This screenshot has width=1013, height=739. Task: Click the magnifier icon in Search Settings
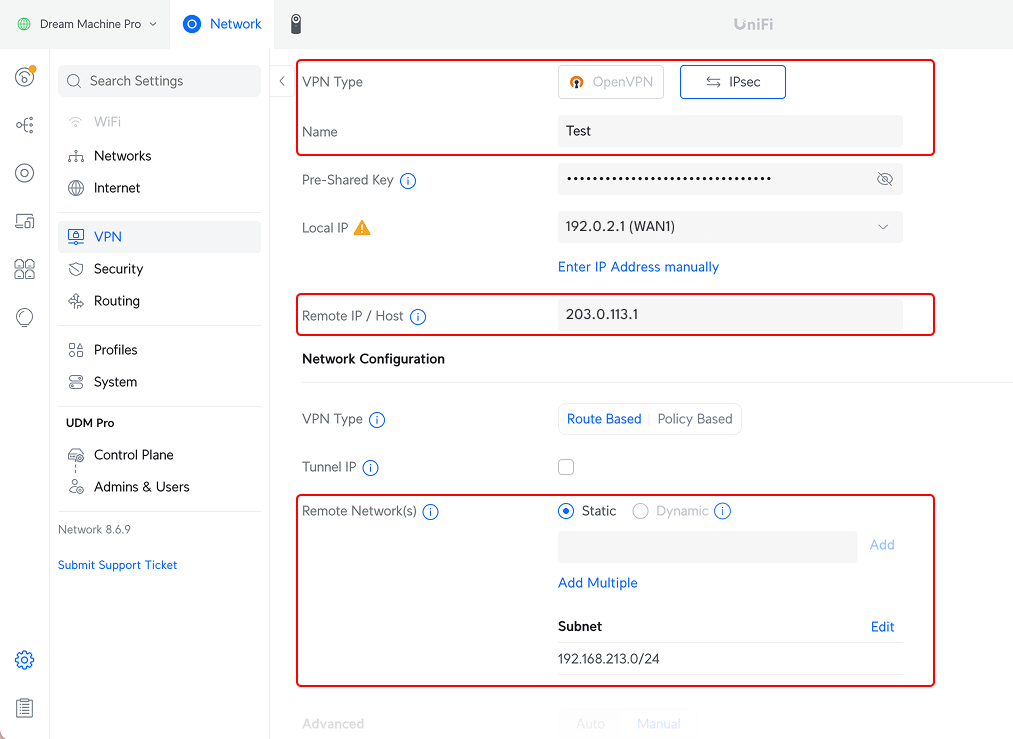pyautogui.click(x=74, y=81)
